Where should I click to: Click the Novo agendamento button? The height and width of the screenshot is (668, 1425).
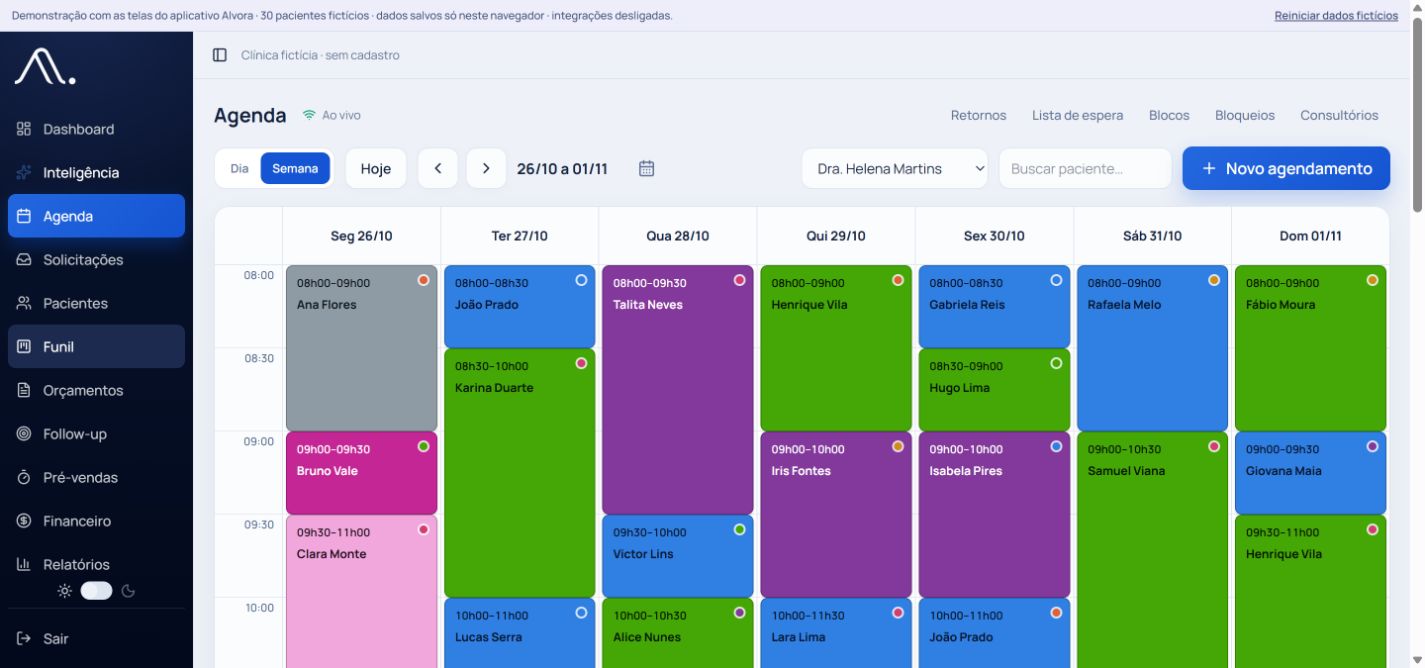pyautogui.click(x=1286, y=168)
